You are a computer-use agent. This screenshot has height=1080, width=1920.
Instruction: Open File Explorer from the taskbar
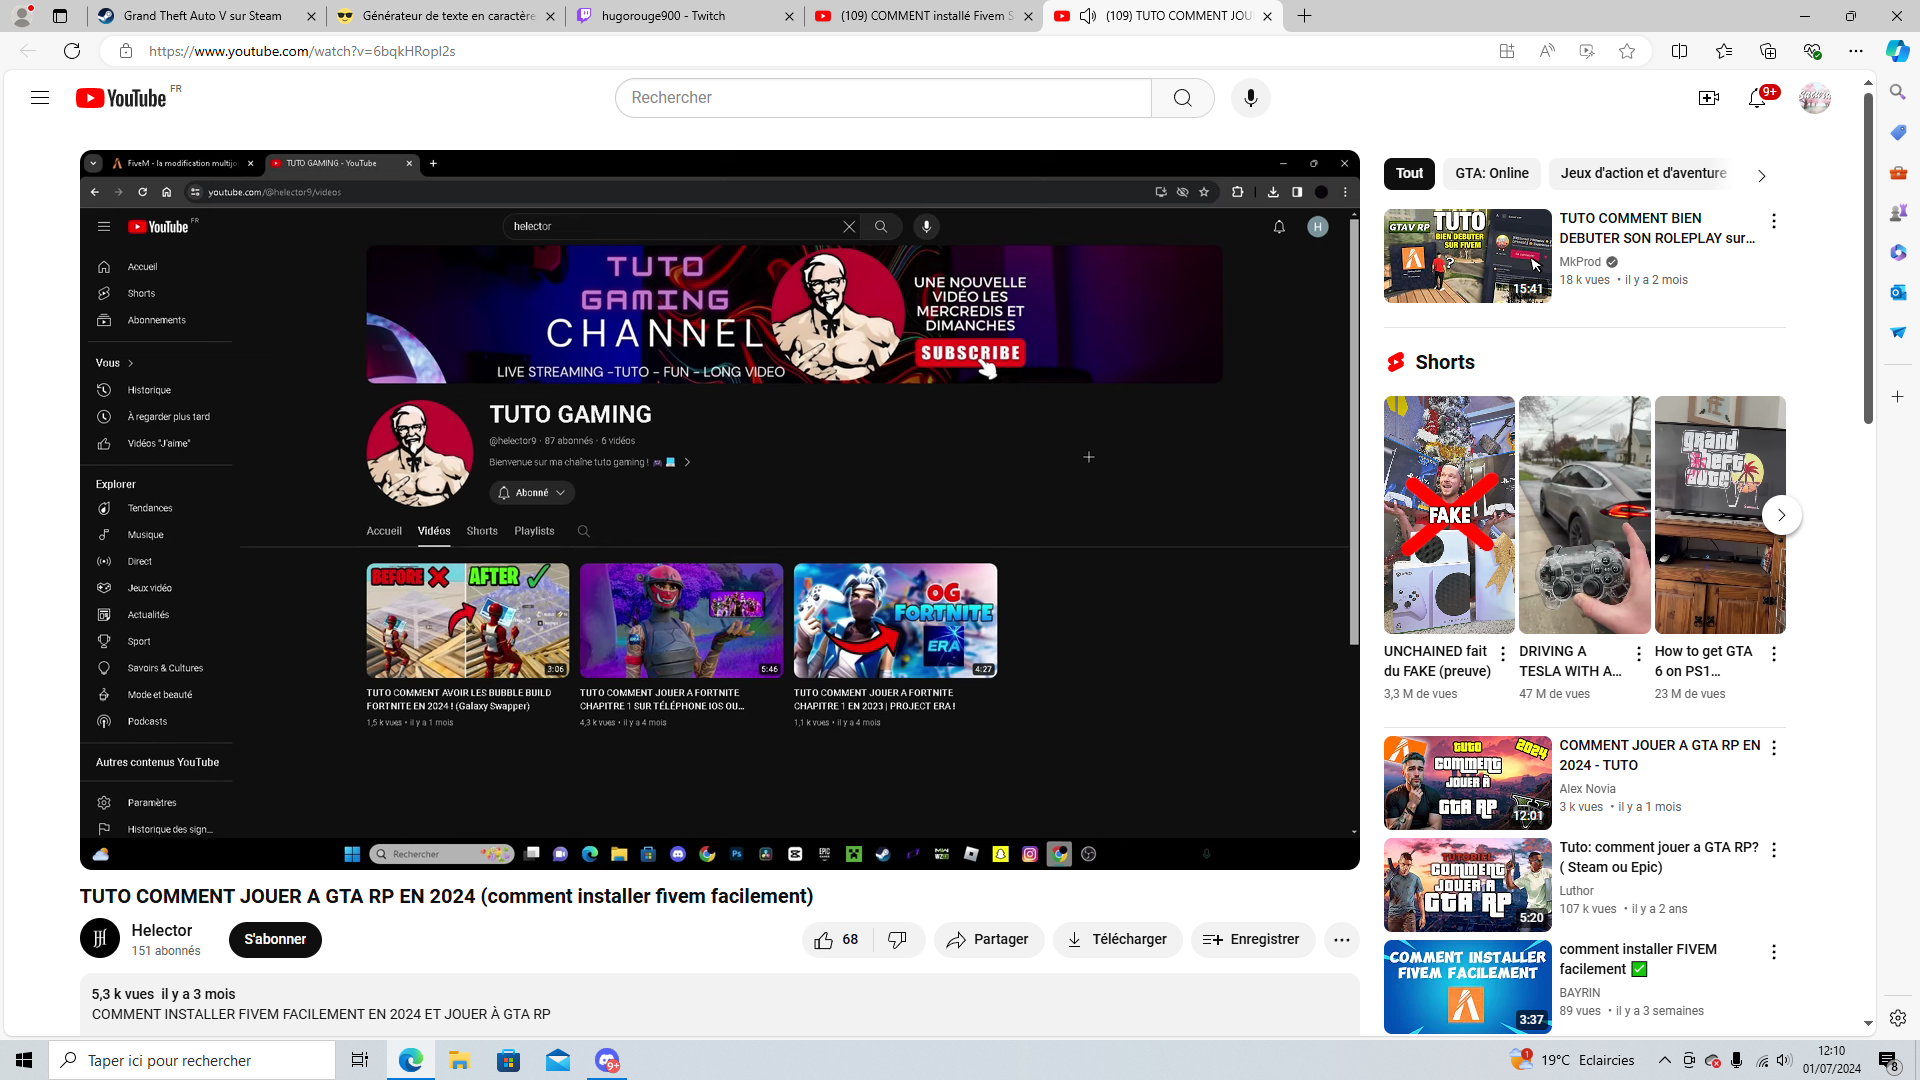tap(459, 1060)
